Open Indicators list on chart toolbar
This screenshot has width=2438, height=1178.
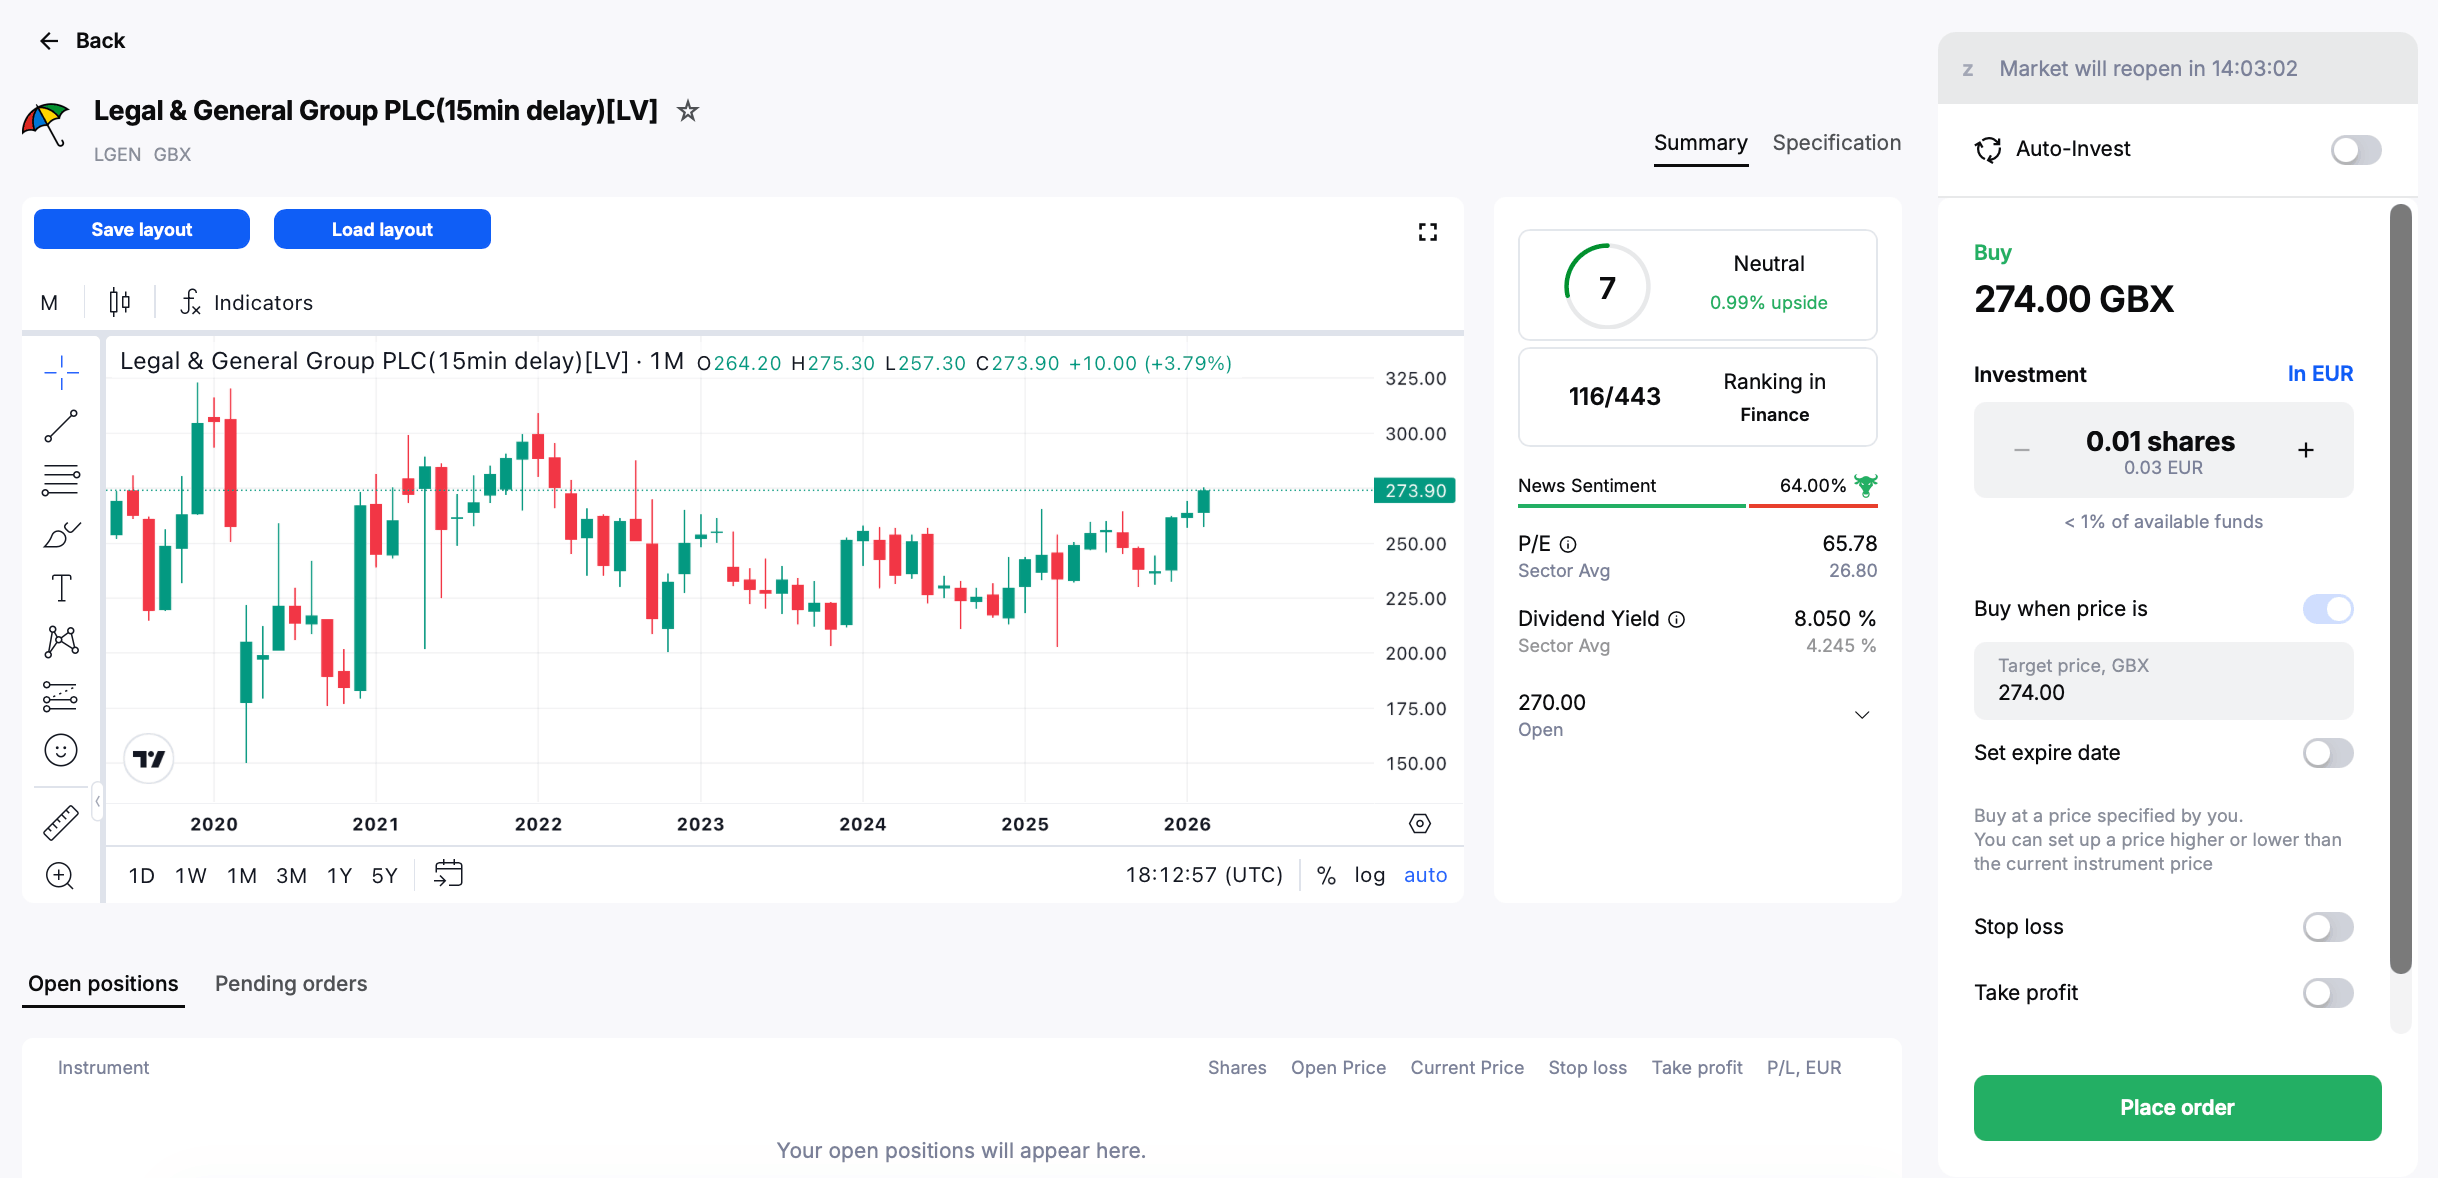(x=246, y=302)
